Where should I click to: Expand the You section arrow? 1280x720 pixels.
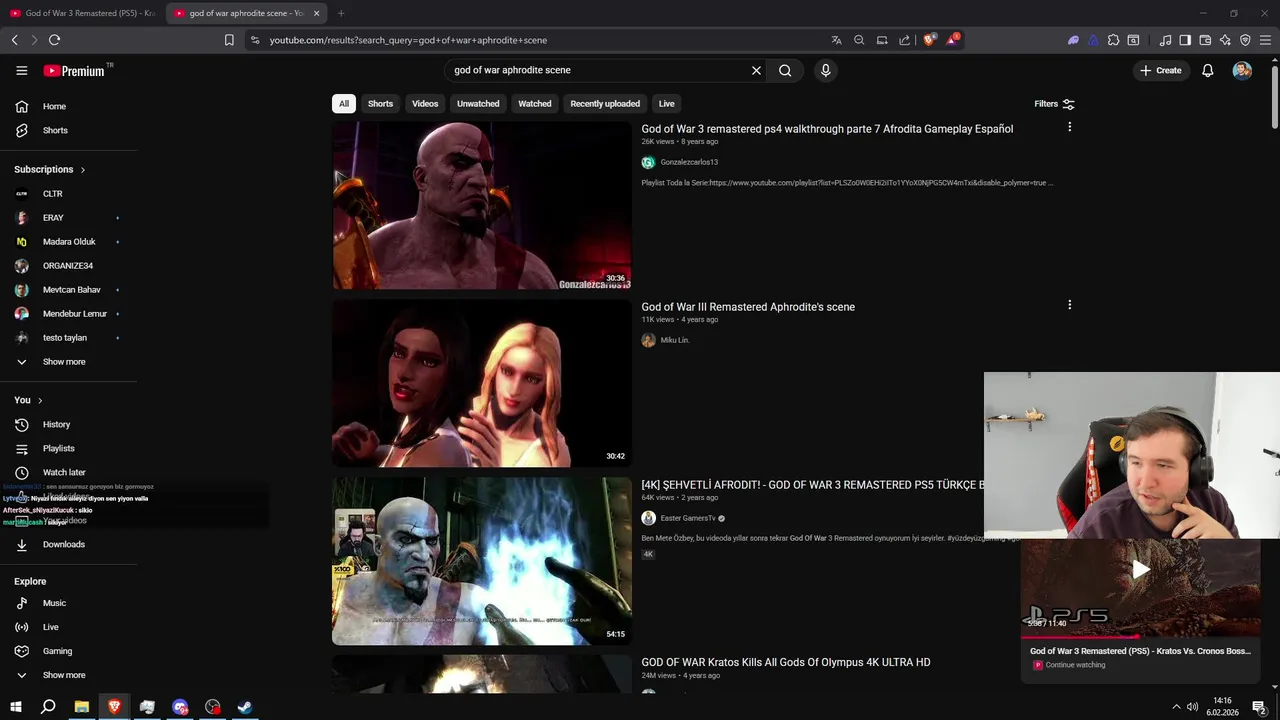coord(40,400)
